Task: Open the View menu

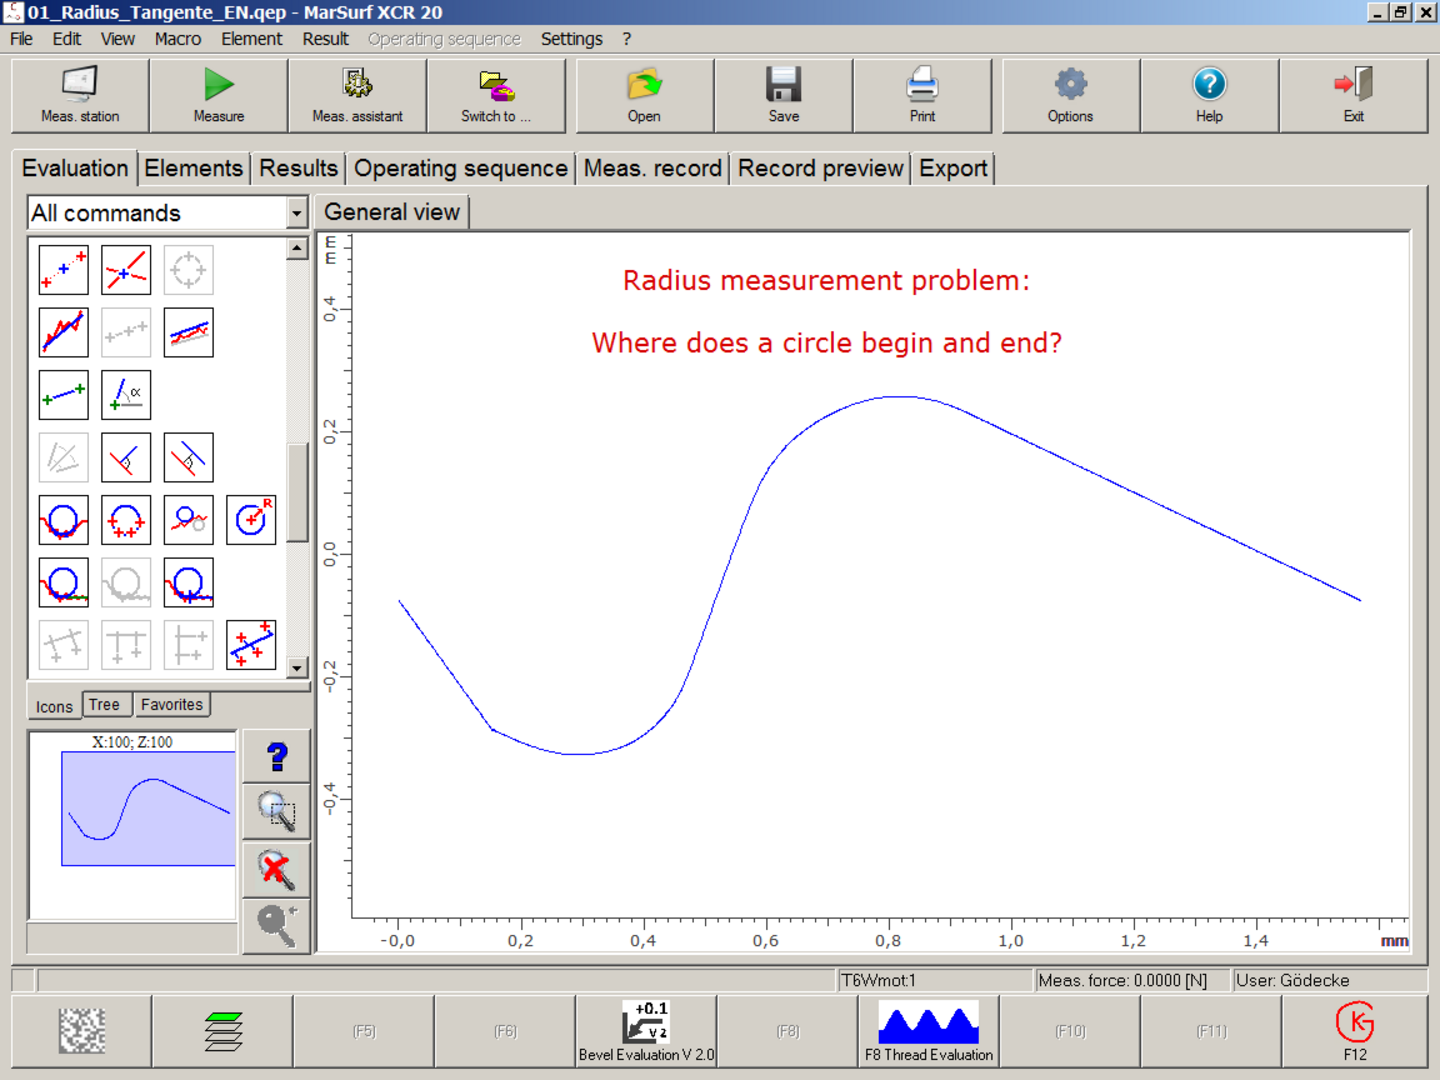Action: 118,39
